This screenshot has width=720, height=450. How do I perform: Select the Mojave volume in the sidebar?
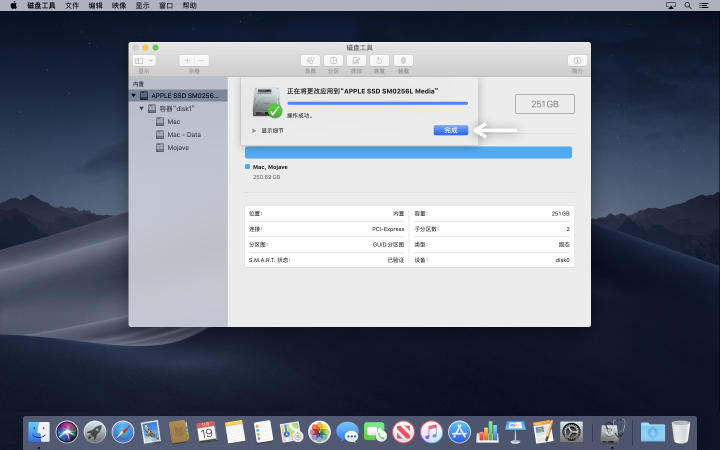[x=179, y=147]
